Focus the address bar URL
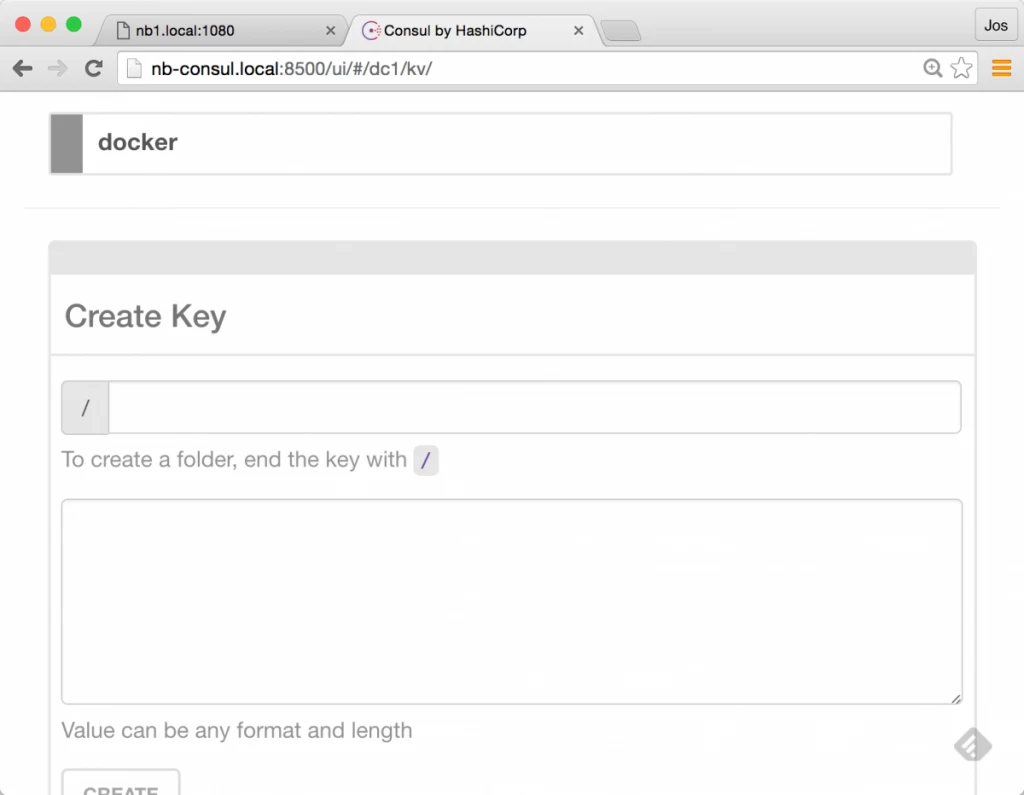 point(291,69)
